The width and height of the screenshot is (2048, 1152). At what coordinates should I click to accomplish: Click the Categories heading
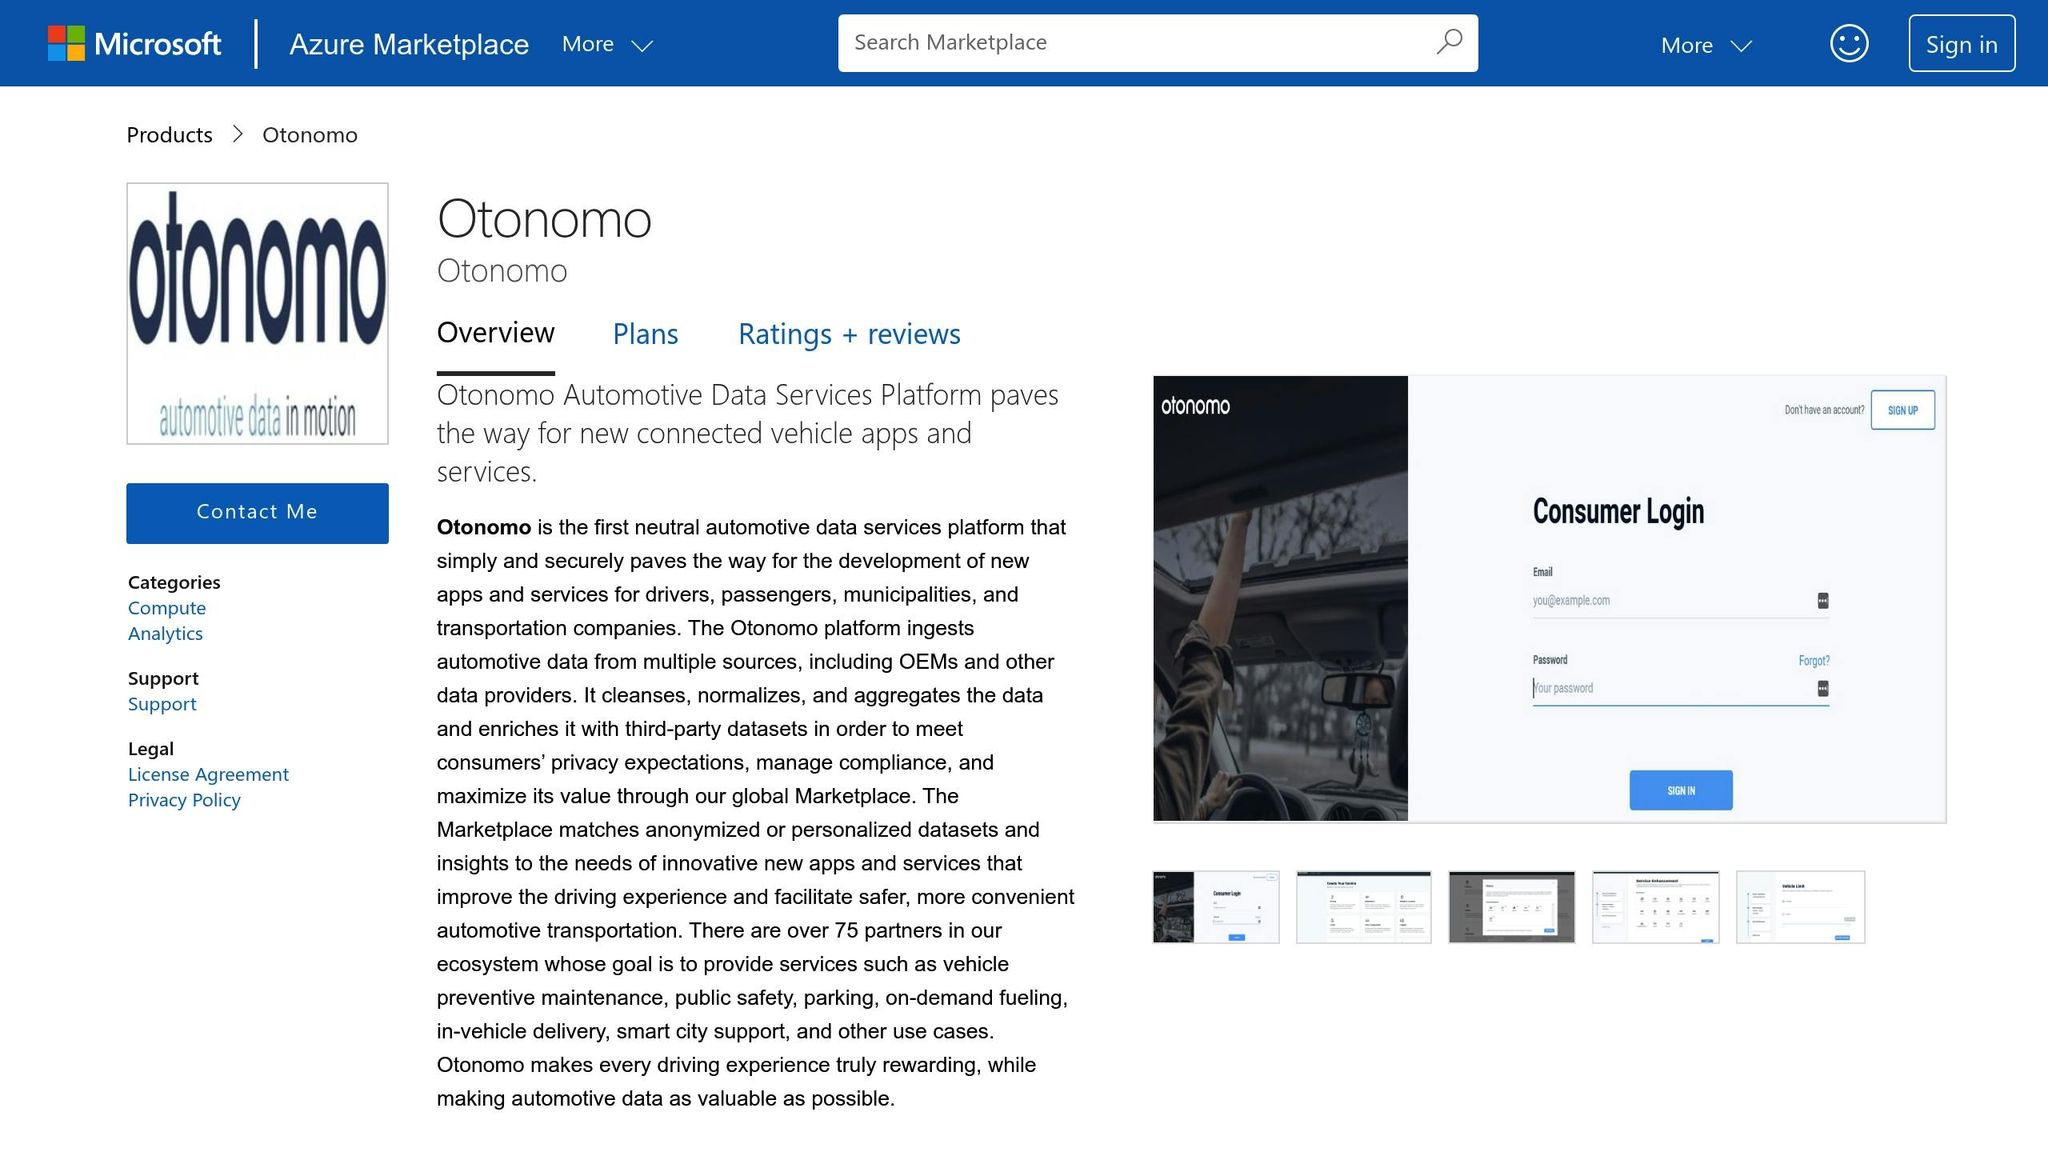coord(174,582)
